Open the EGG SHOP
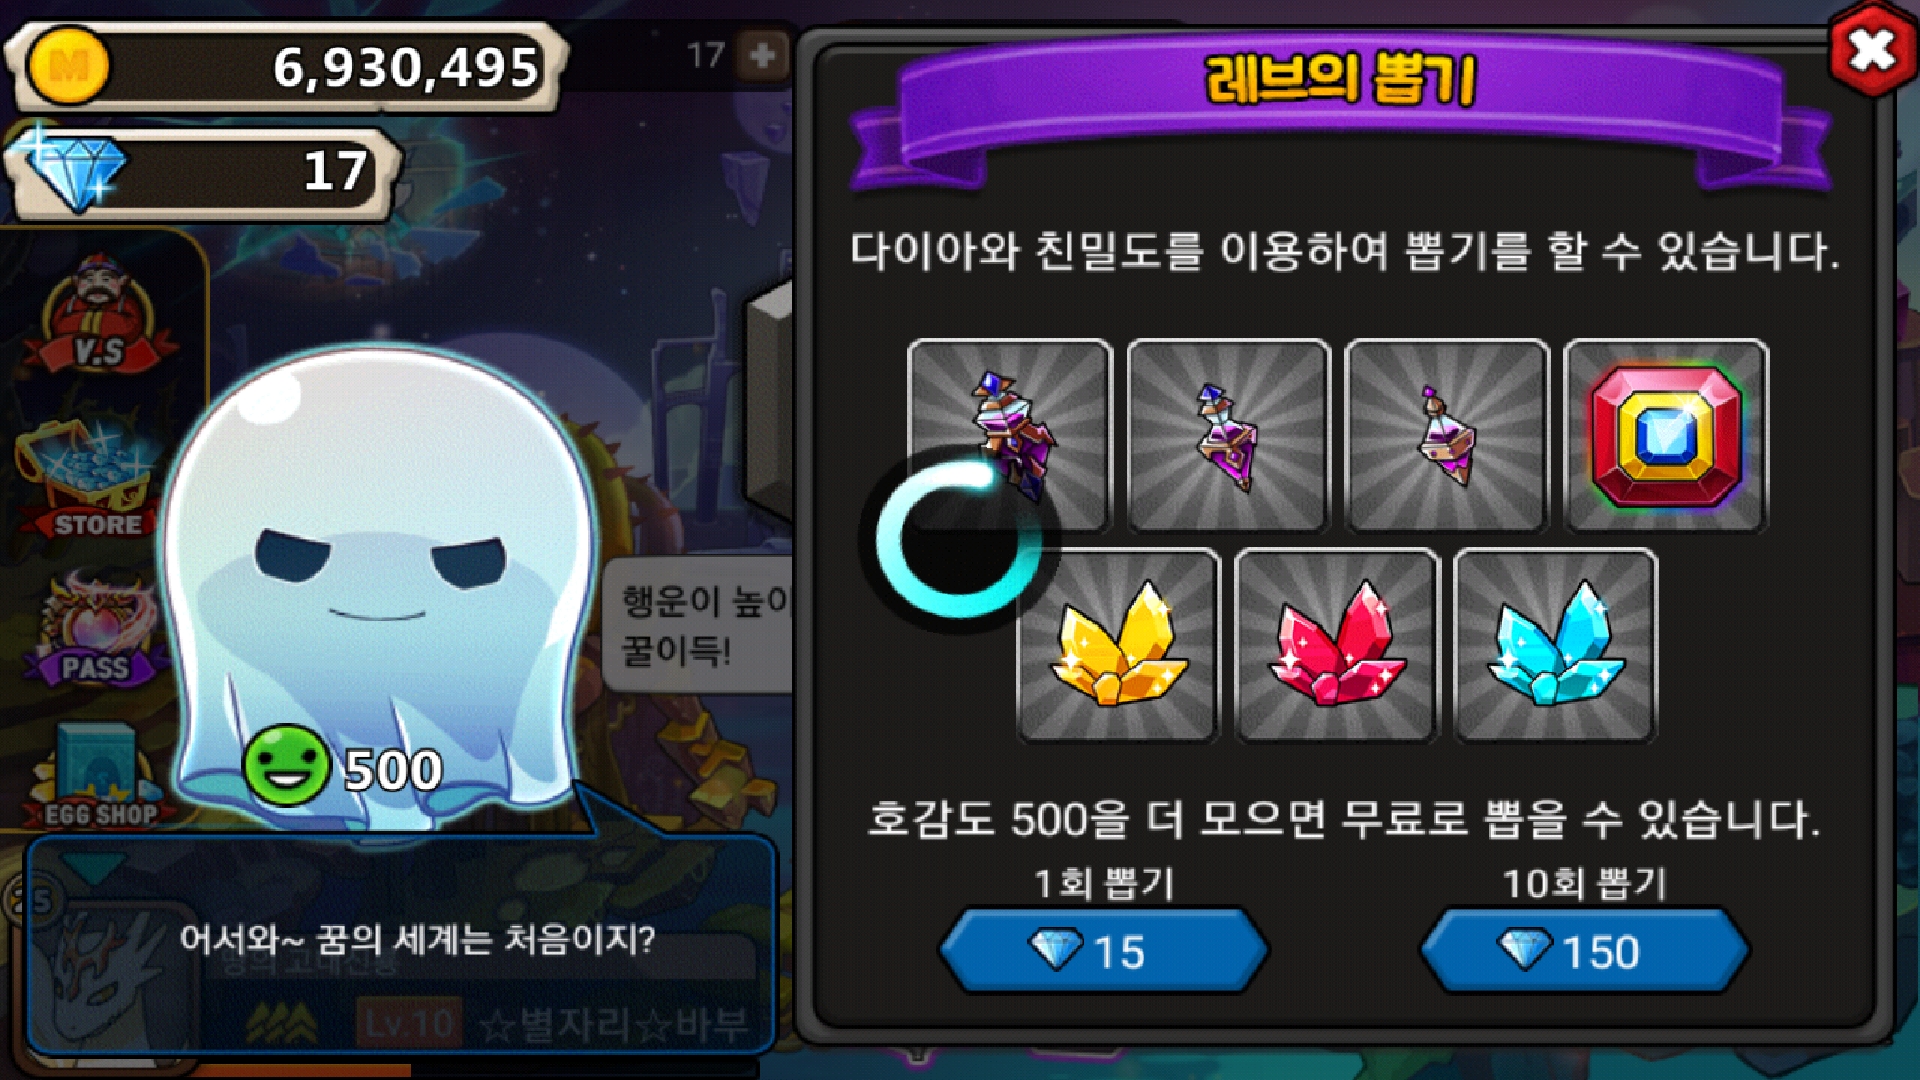This screenshot has width=1920, height=1080. click(100, 775)
